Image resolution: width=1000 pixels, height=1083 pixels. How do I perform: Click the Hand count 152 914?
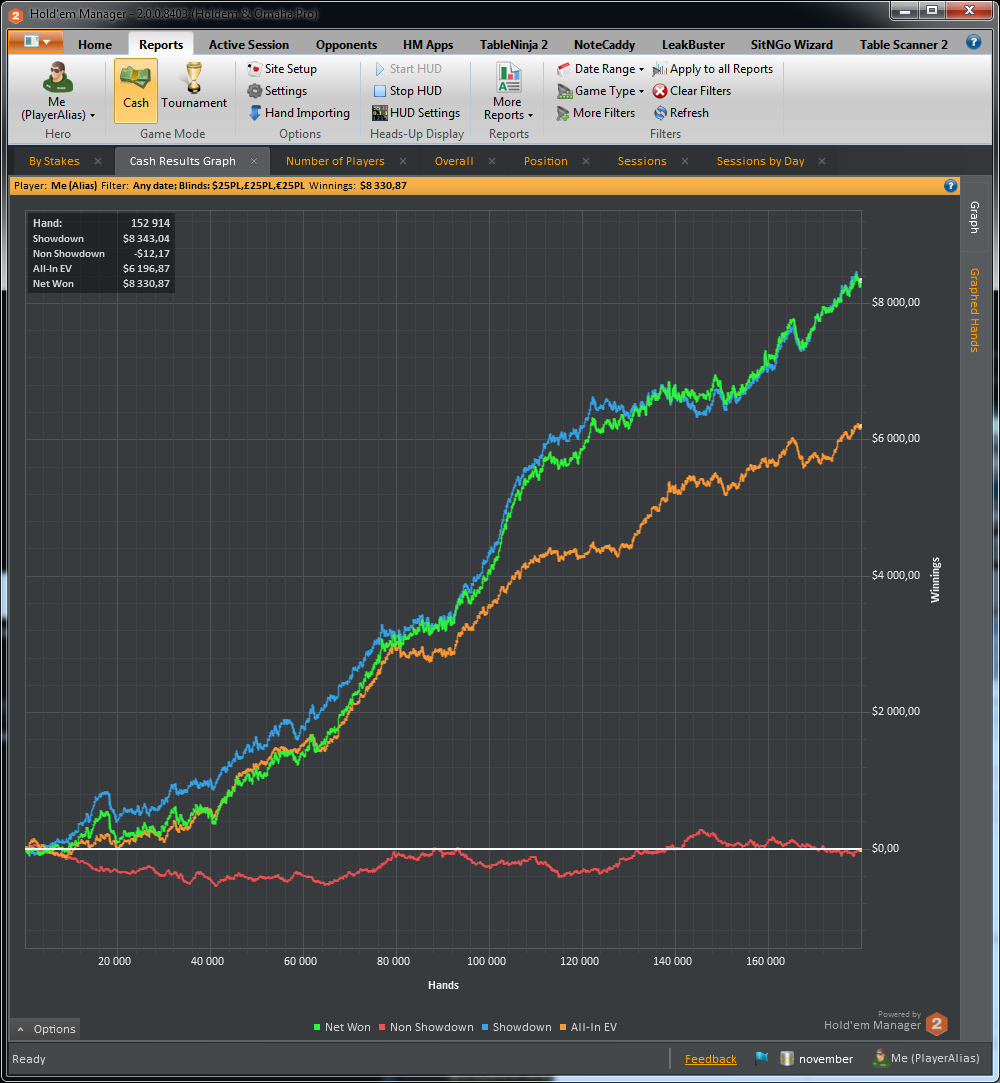point(151,223)
